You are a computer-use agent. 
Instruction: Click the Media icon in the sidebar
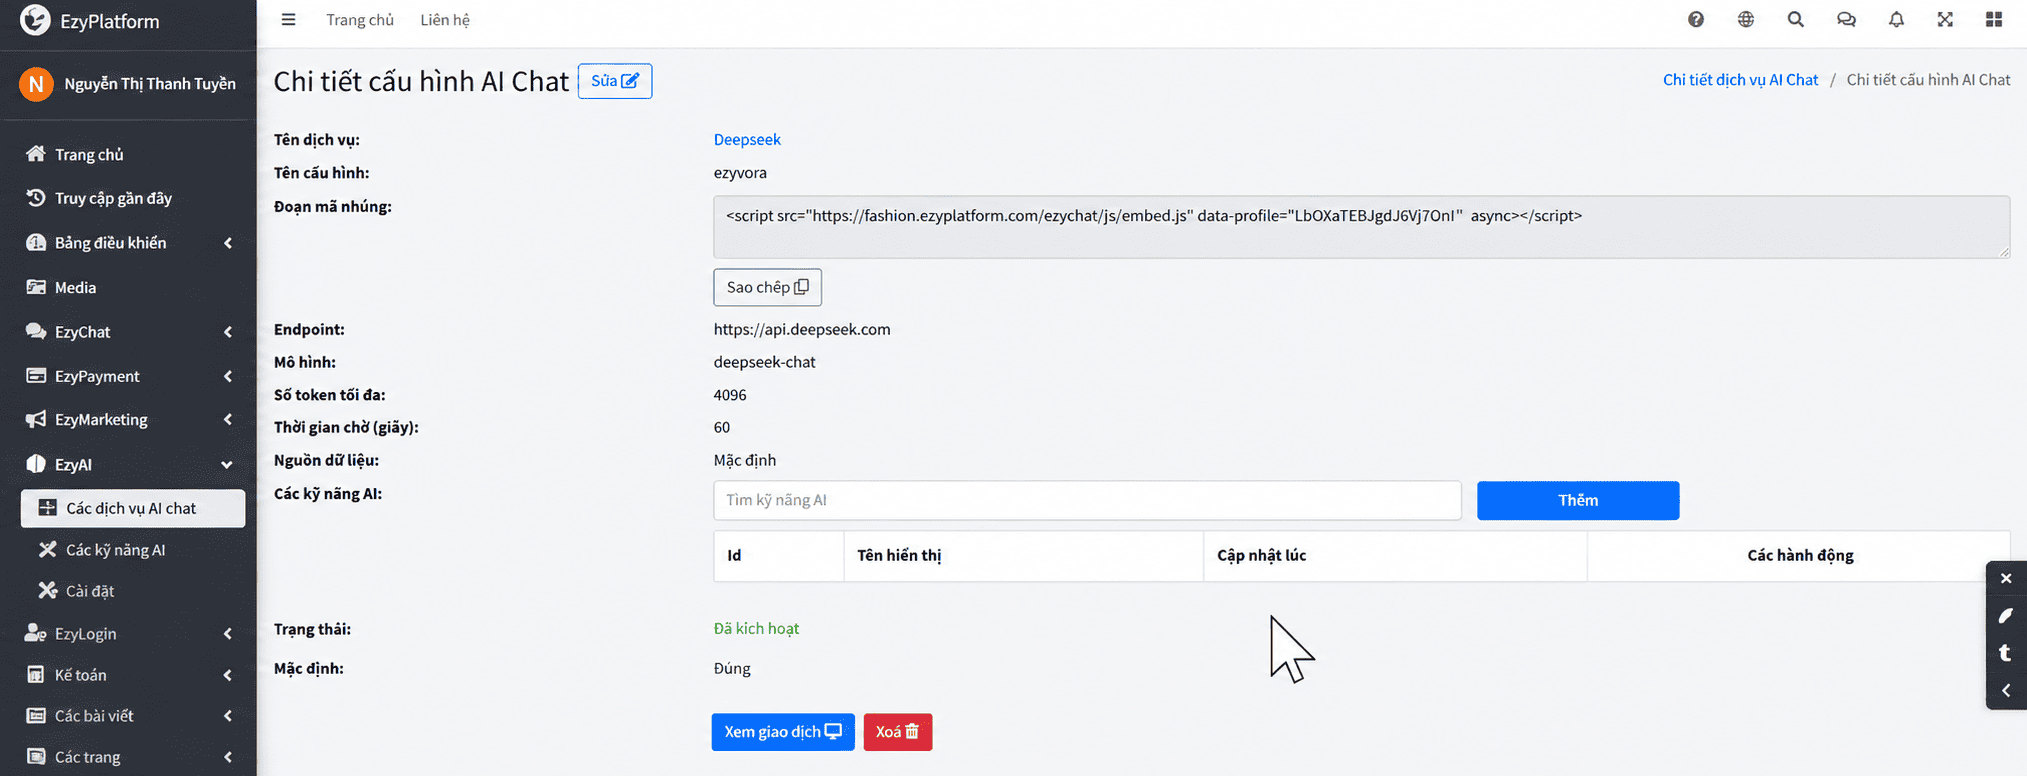tap(36, 287)
